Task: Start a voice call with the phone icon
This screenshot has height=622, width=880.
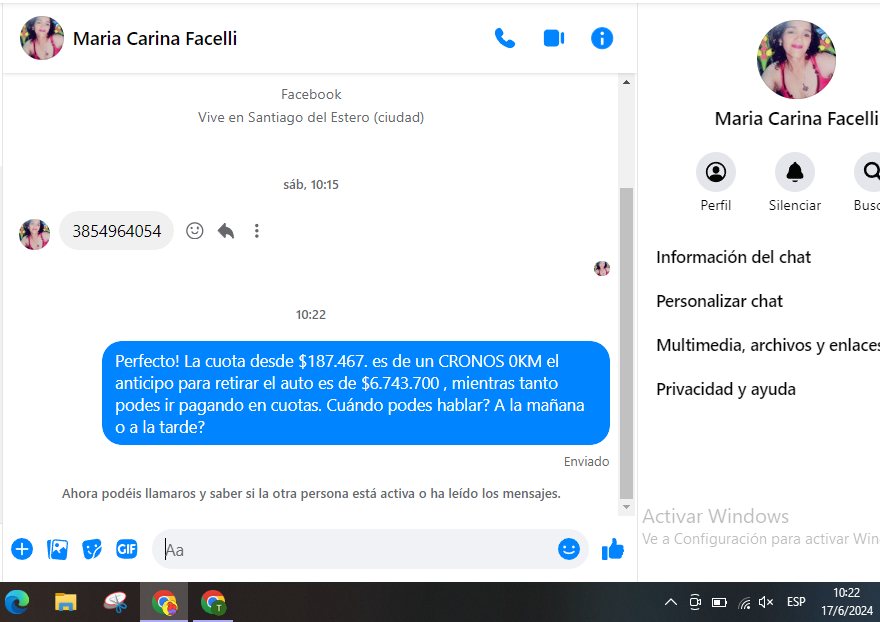Action: 505,38
